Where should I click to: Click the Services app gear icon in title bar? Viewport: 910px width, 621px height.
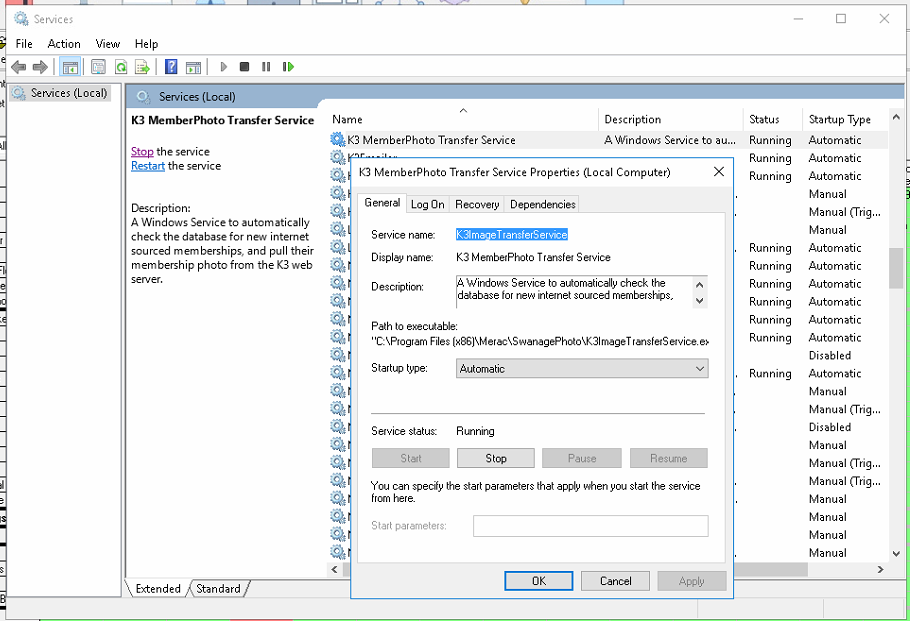click(x=21, y=19)
